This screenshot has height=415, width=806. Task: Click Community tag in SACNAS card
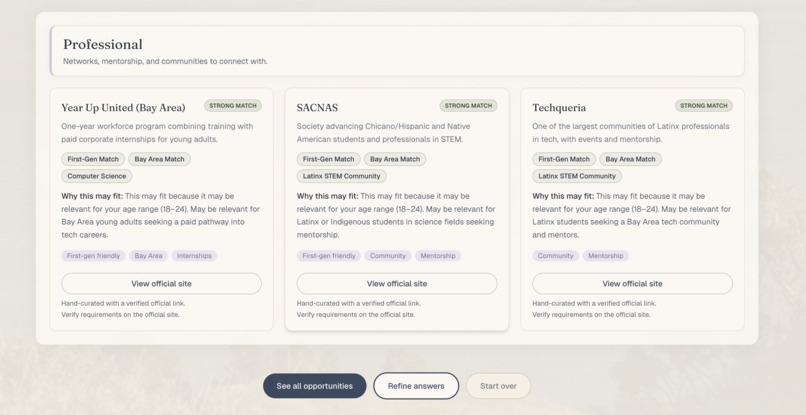click(388, 256)
